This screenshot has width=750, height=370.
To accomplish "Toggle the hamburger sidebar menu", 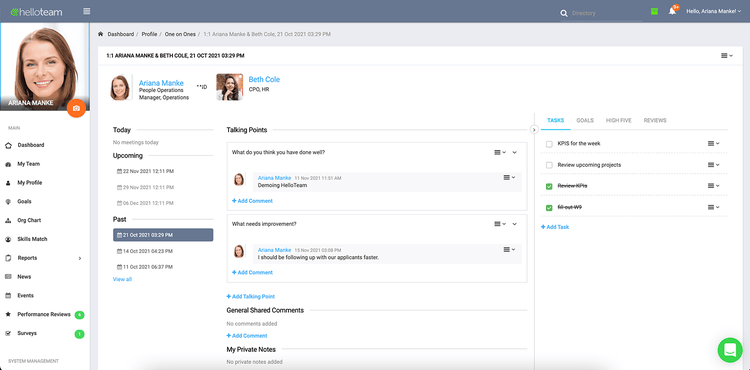I will 87,11.
